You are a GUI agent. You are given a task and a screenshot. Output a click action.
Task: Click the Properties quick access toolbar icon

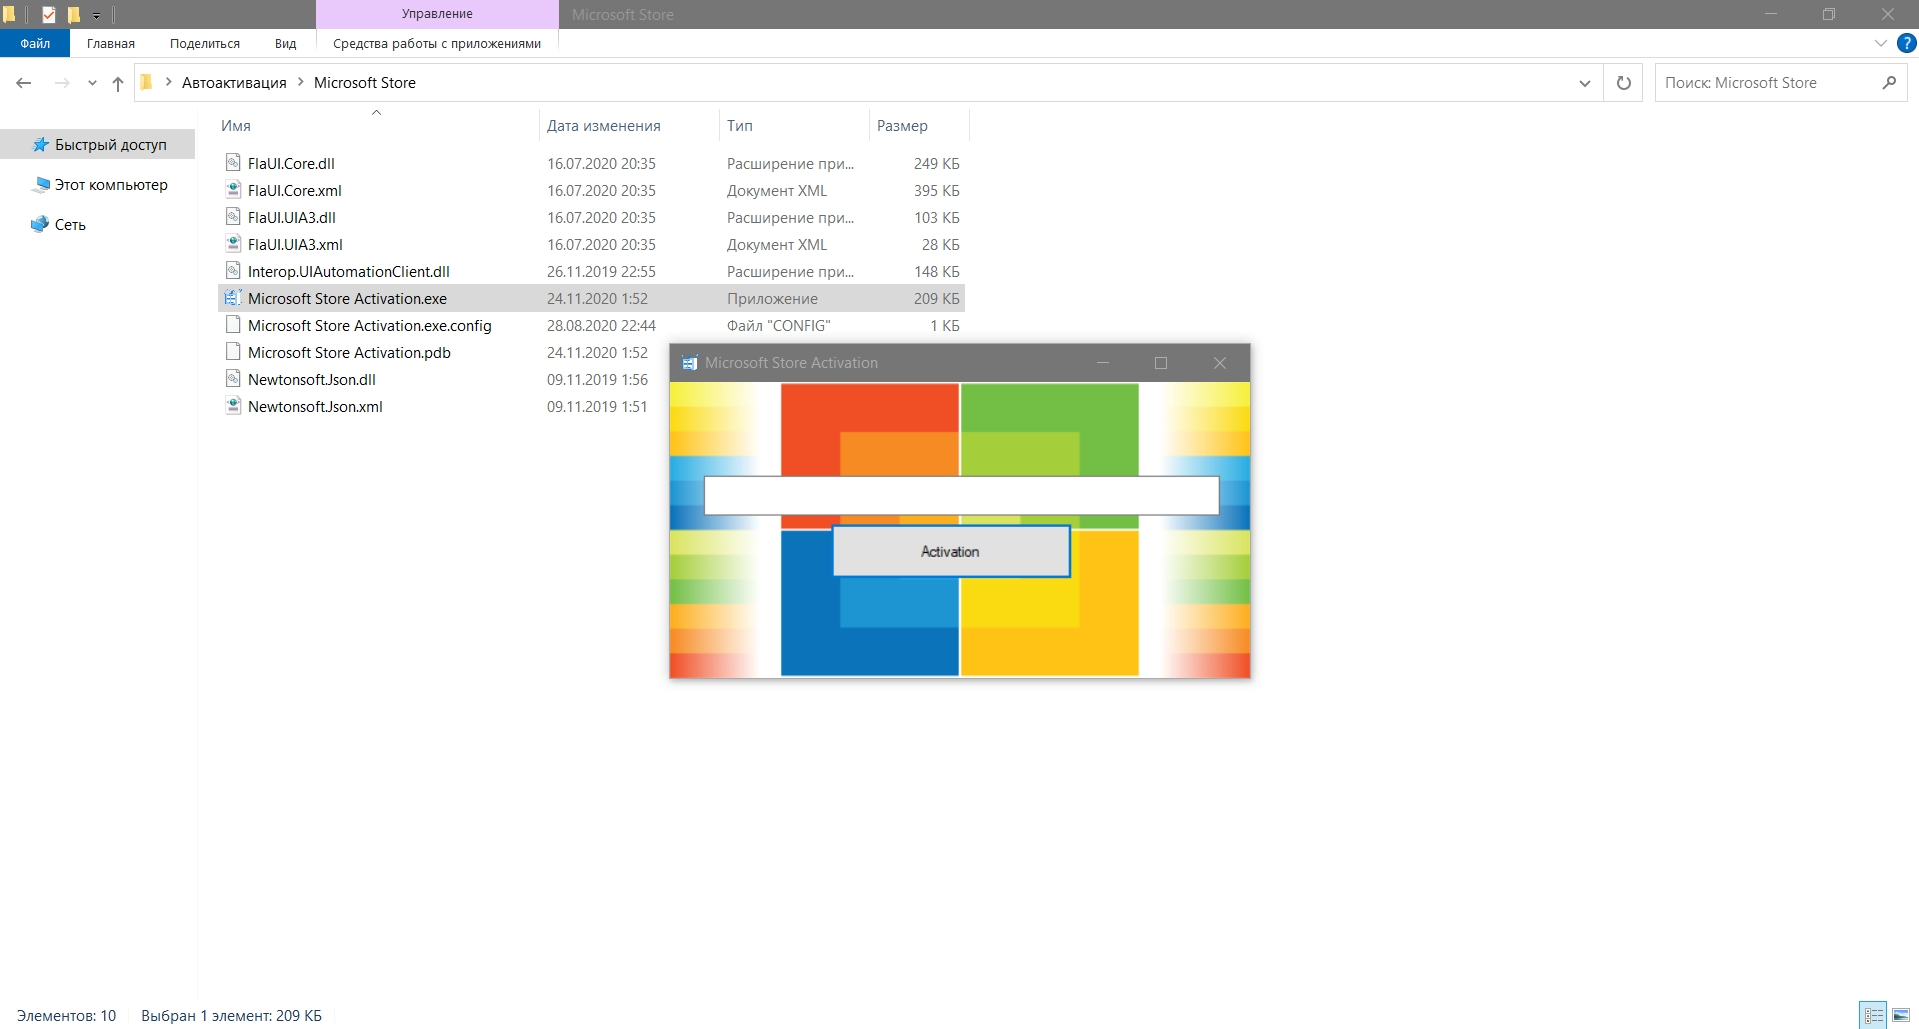pos(48,14)
